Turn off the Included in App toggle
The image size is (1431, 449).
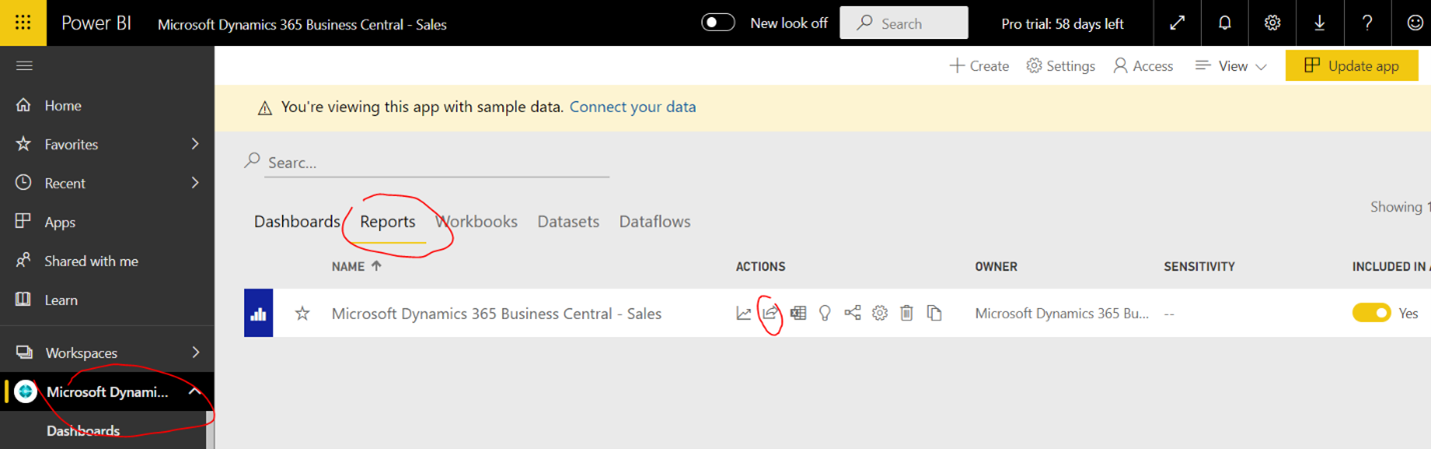(1371, 313)
